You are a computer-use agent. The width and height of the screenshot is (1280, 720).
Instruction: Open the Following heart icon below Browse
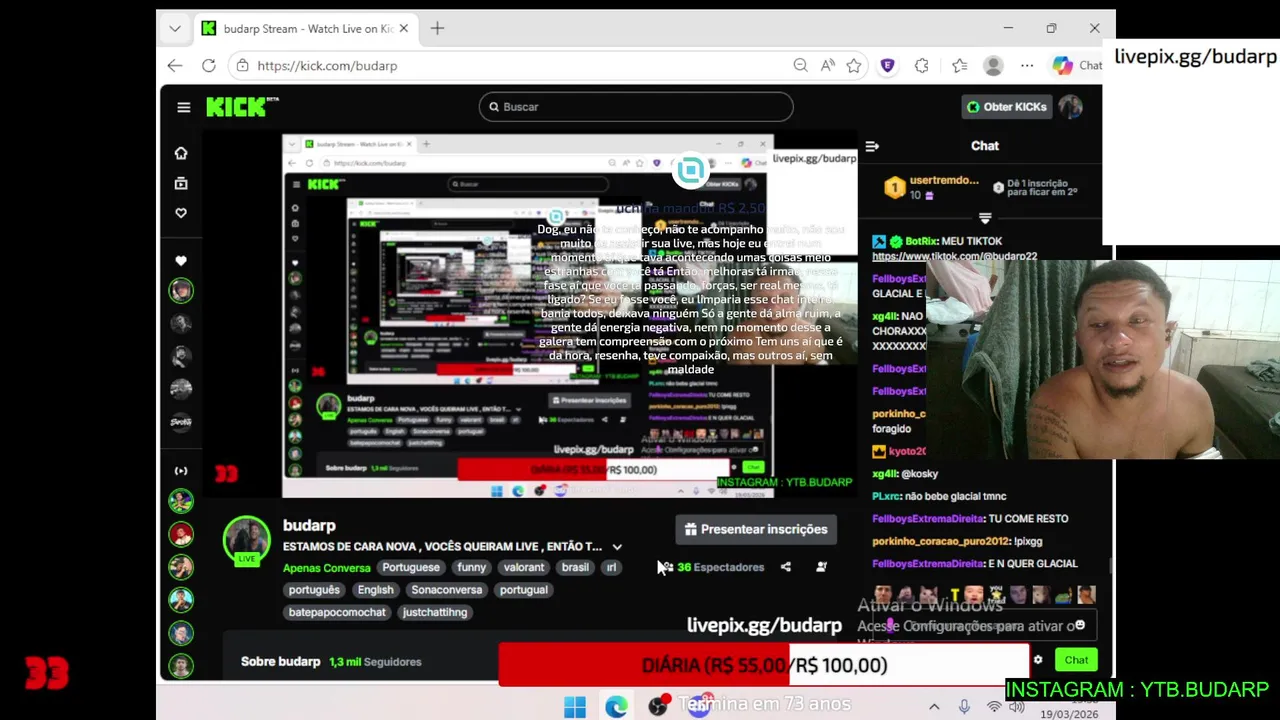click(181, 213)
